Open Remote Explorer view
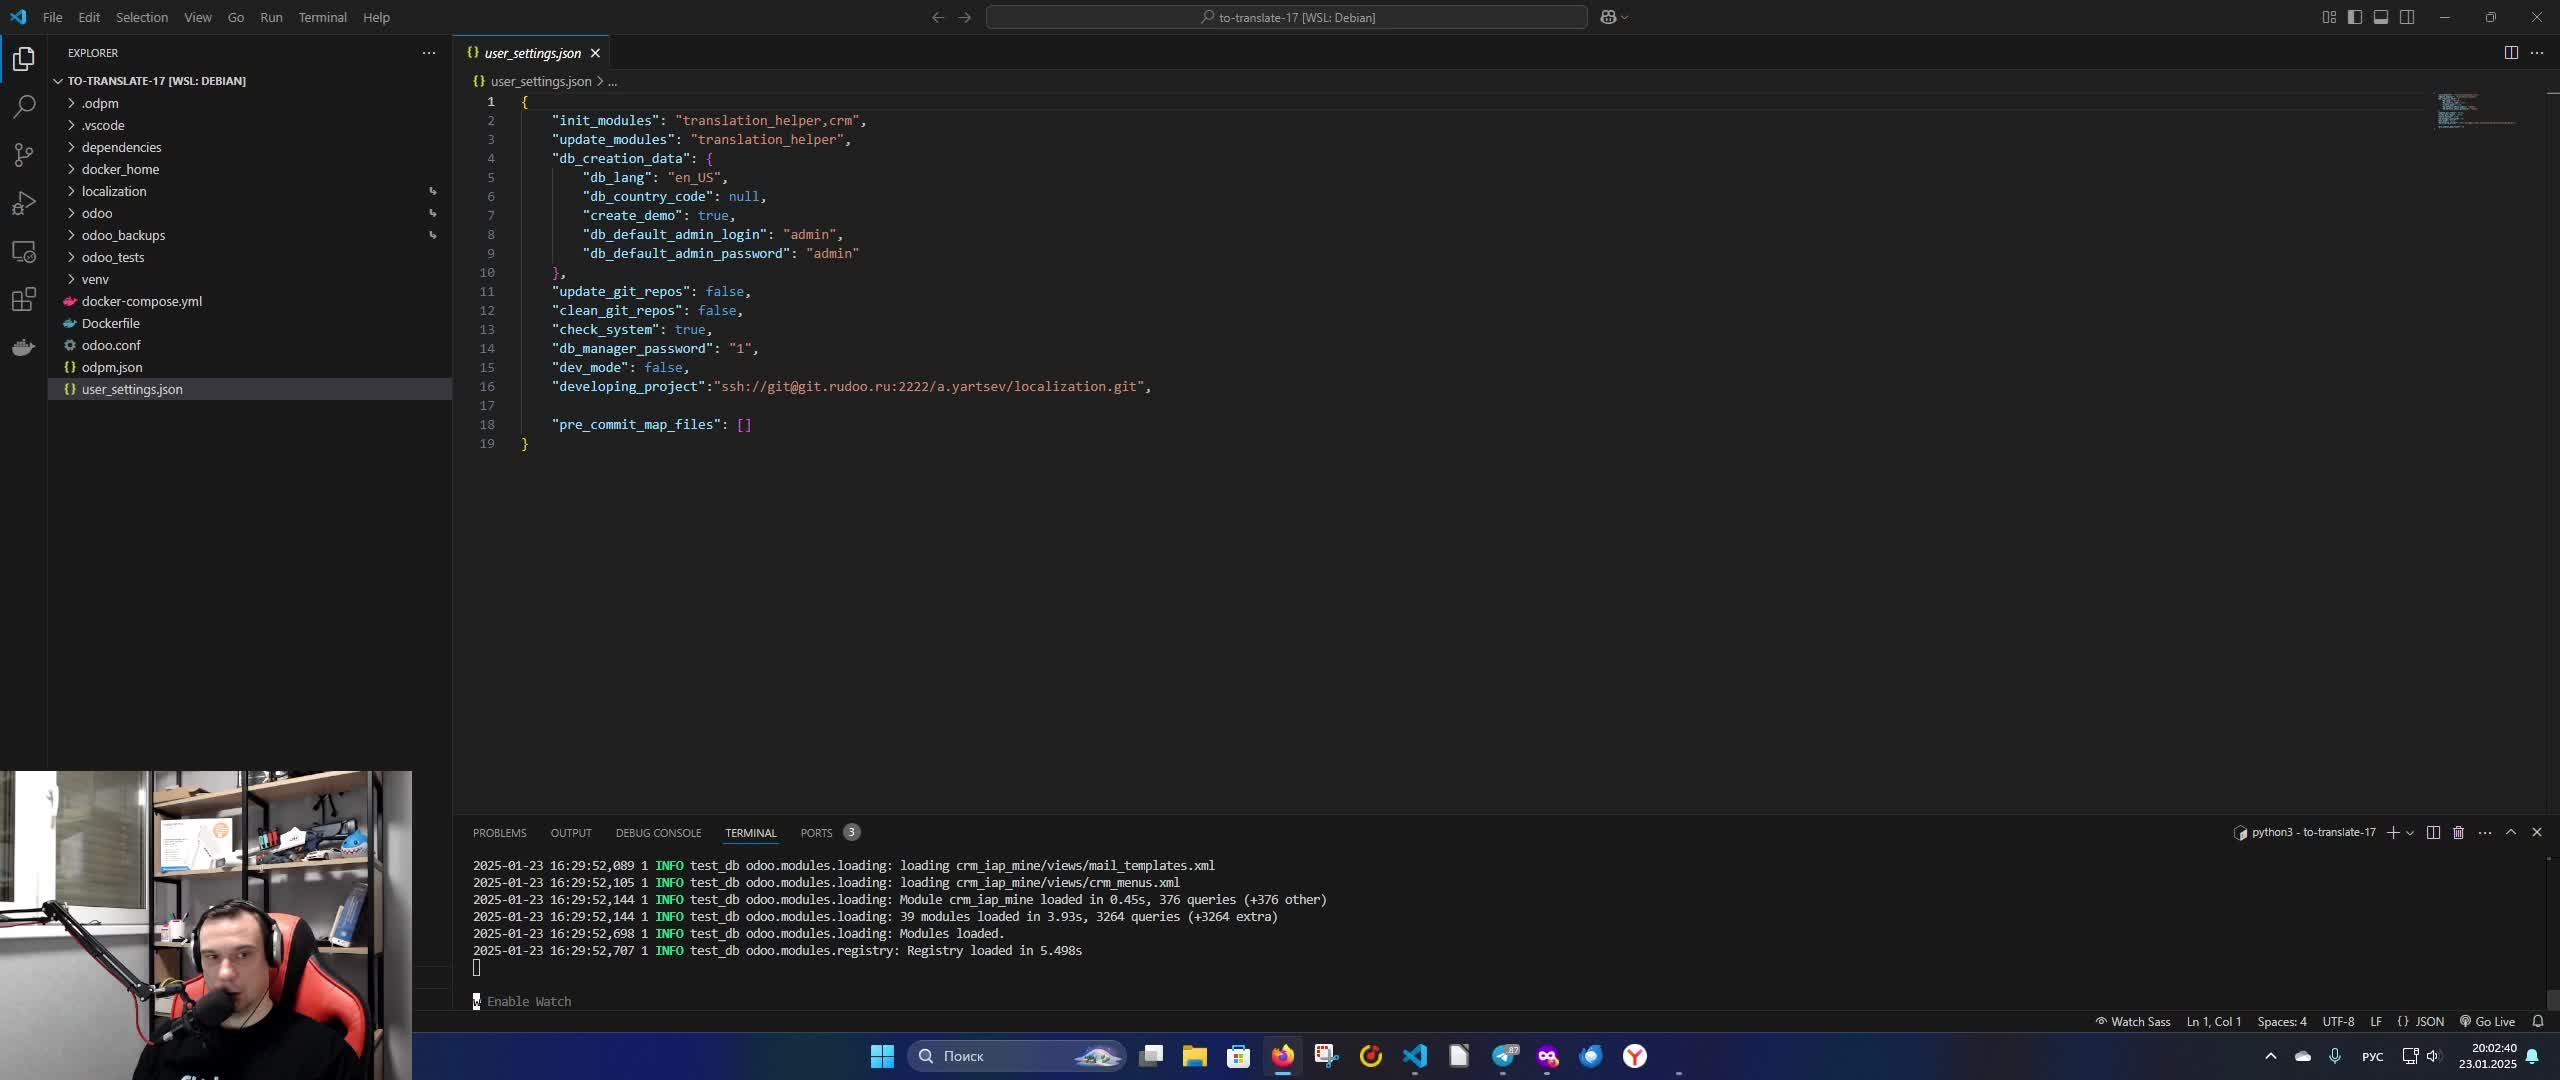2560x1080 pixels. (x=24, y=252)
